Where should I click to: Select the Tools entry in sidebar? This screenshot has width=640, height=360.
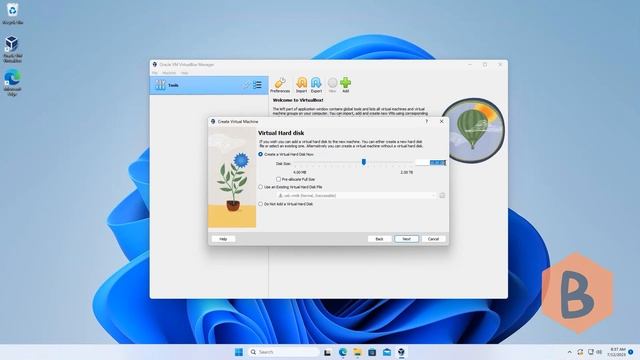coord(209,85)
